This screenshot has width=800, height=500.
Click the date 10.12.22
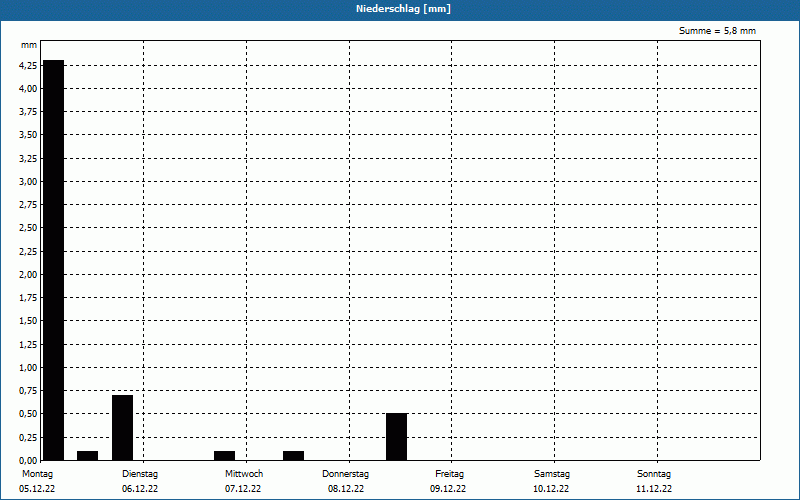551,489
